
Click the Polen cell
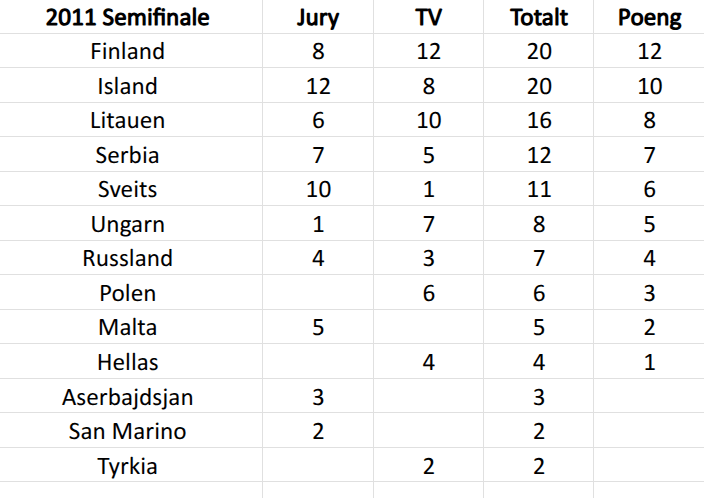pyautogui.click(x=127, y=293)
